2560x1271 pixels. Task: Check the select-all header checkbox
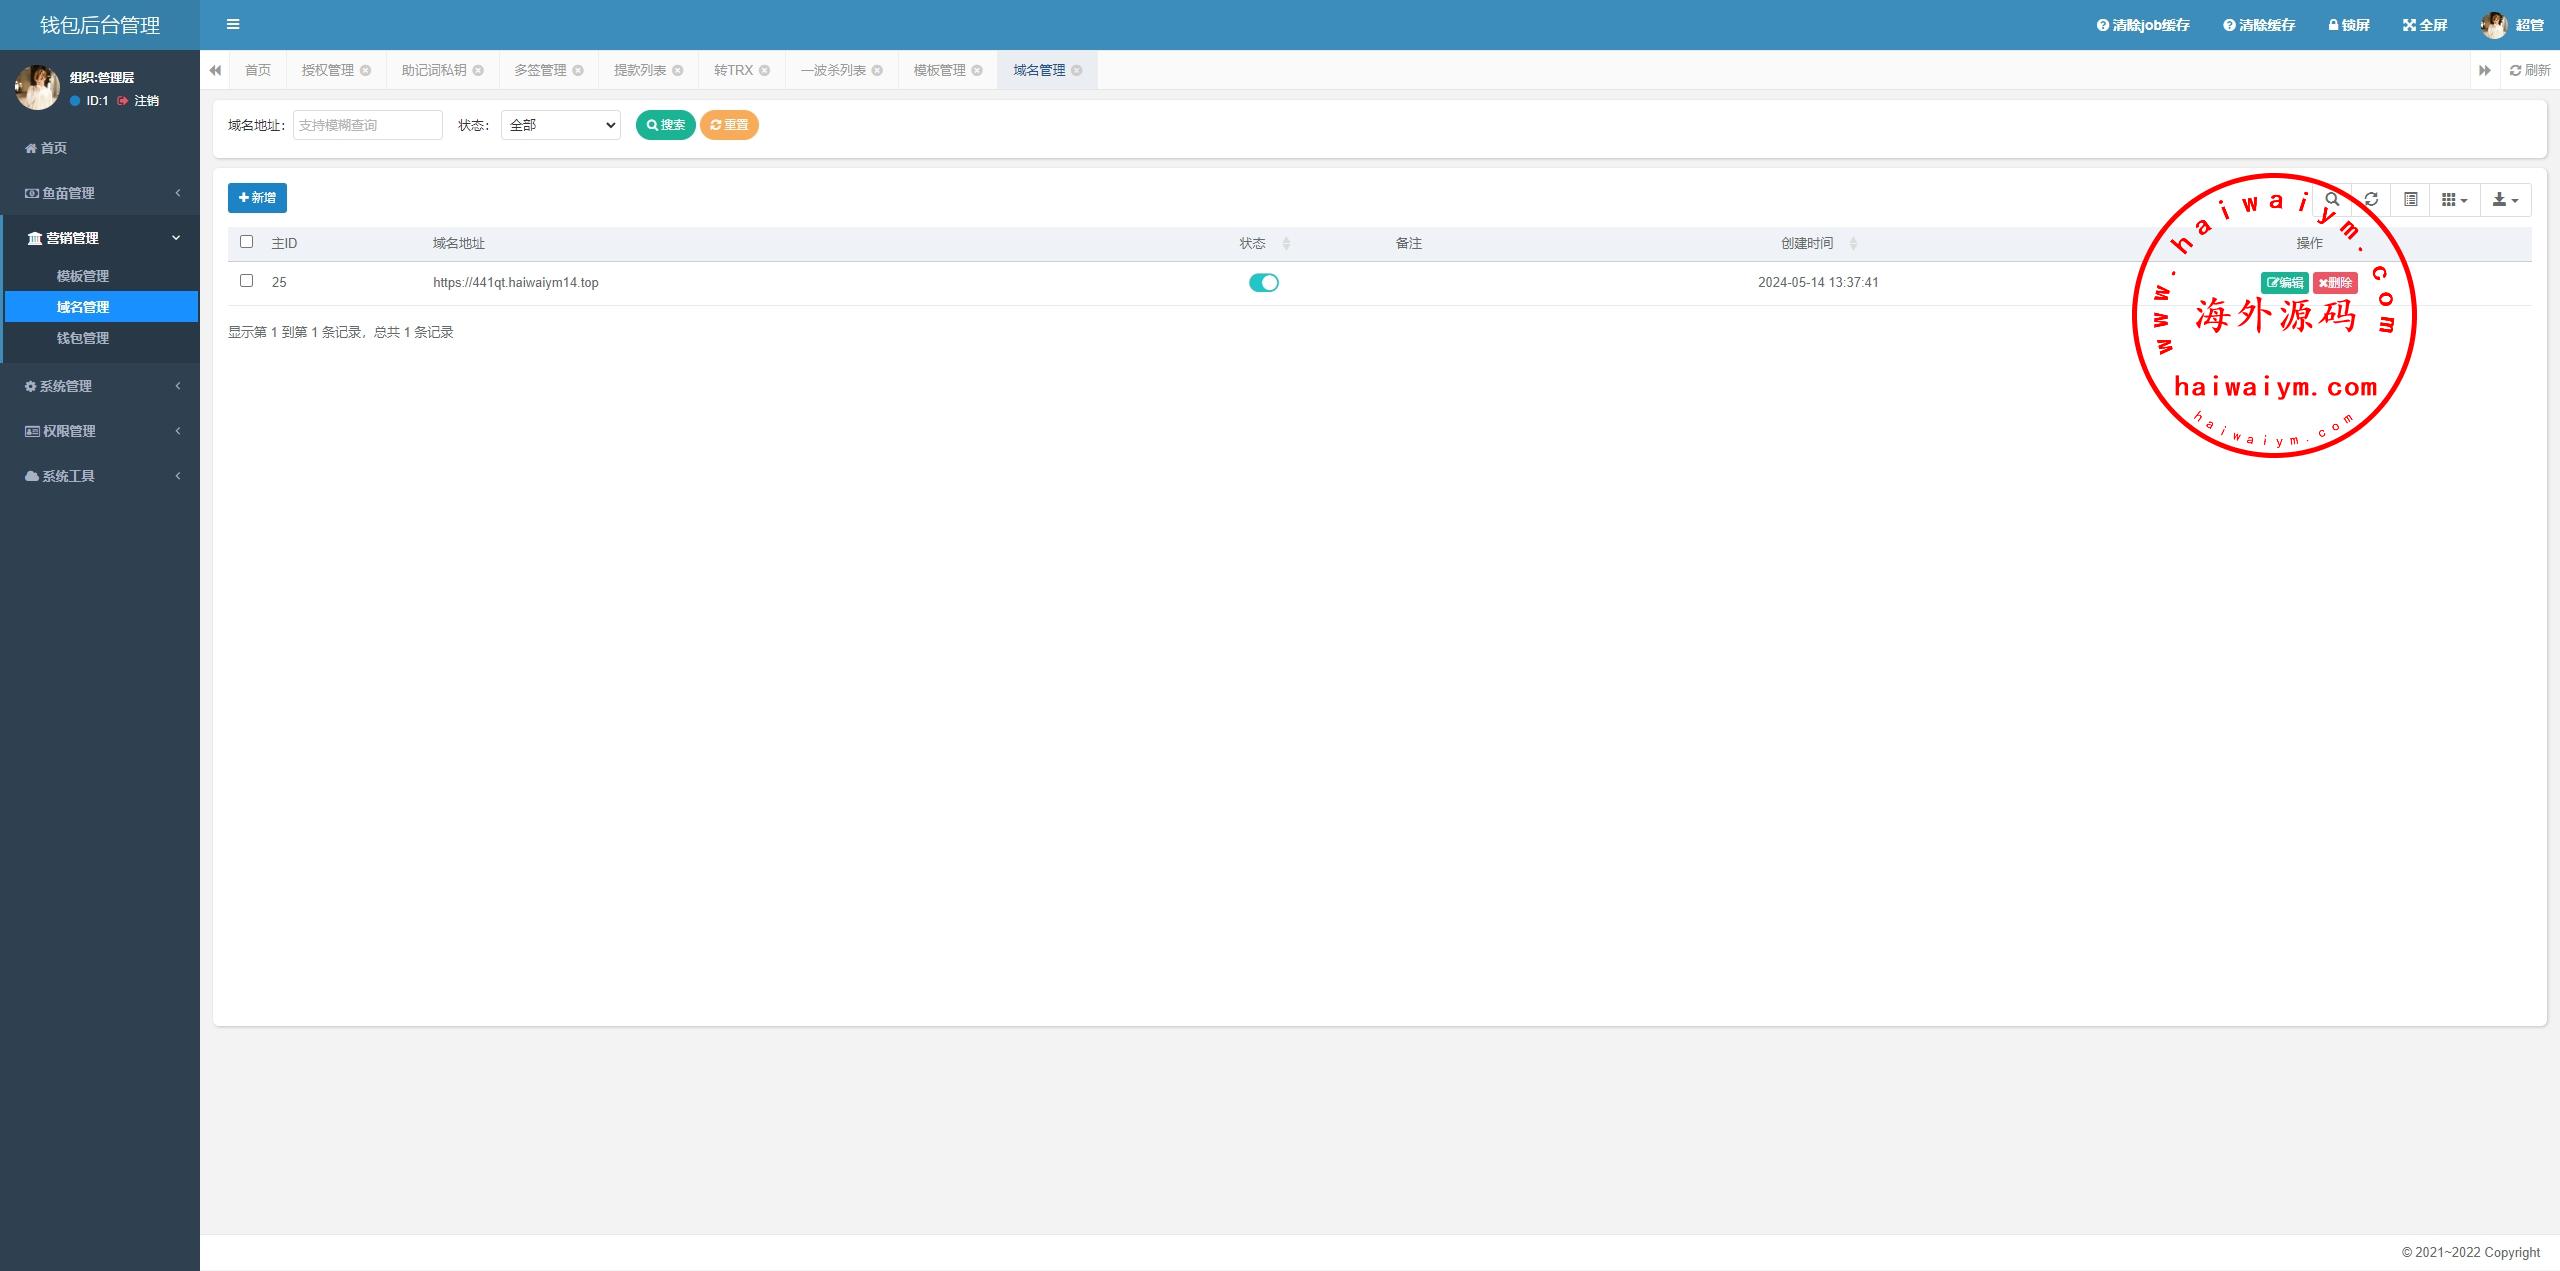(x=247, y=242)
